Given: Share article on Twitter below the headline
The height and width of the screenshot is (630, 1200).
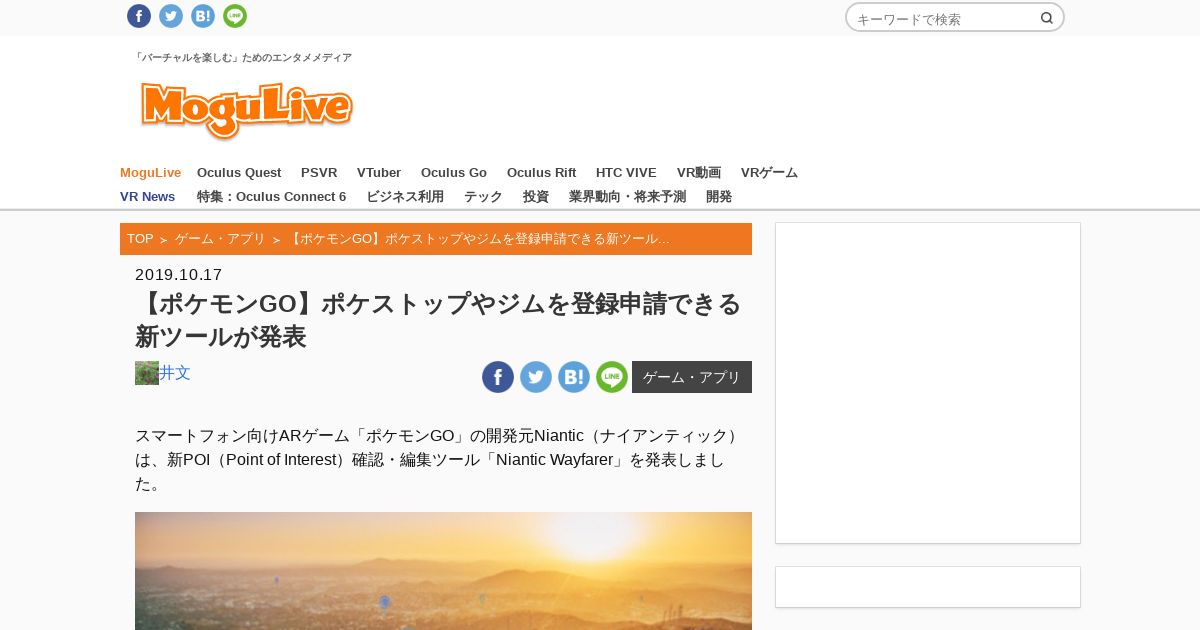Looking at the screenshot, I should coord(536,377).
